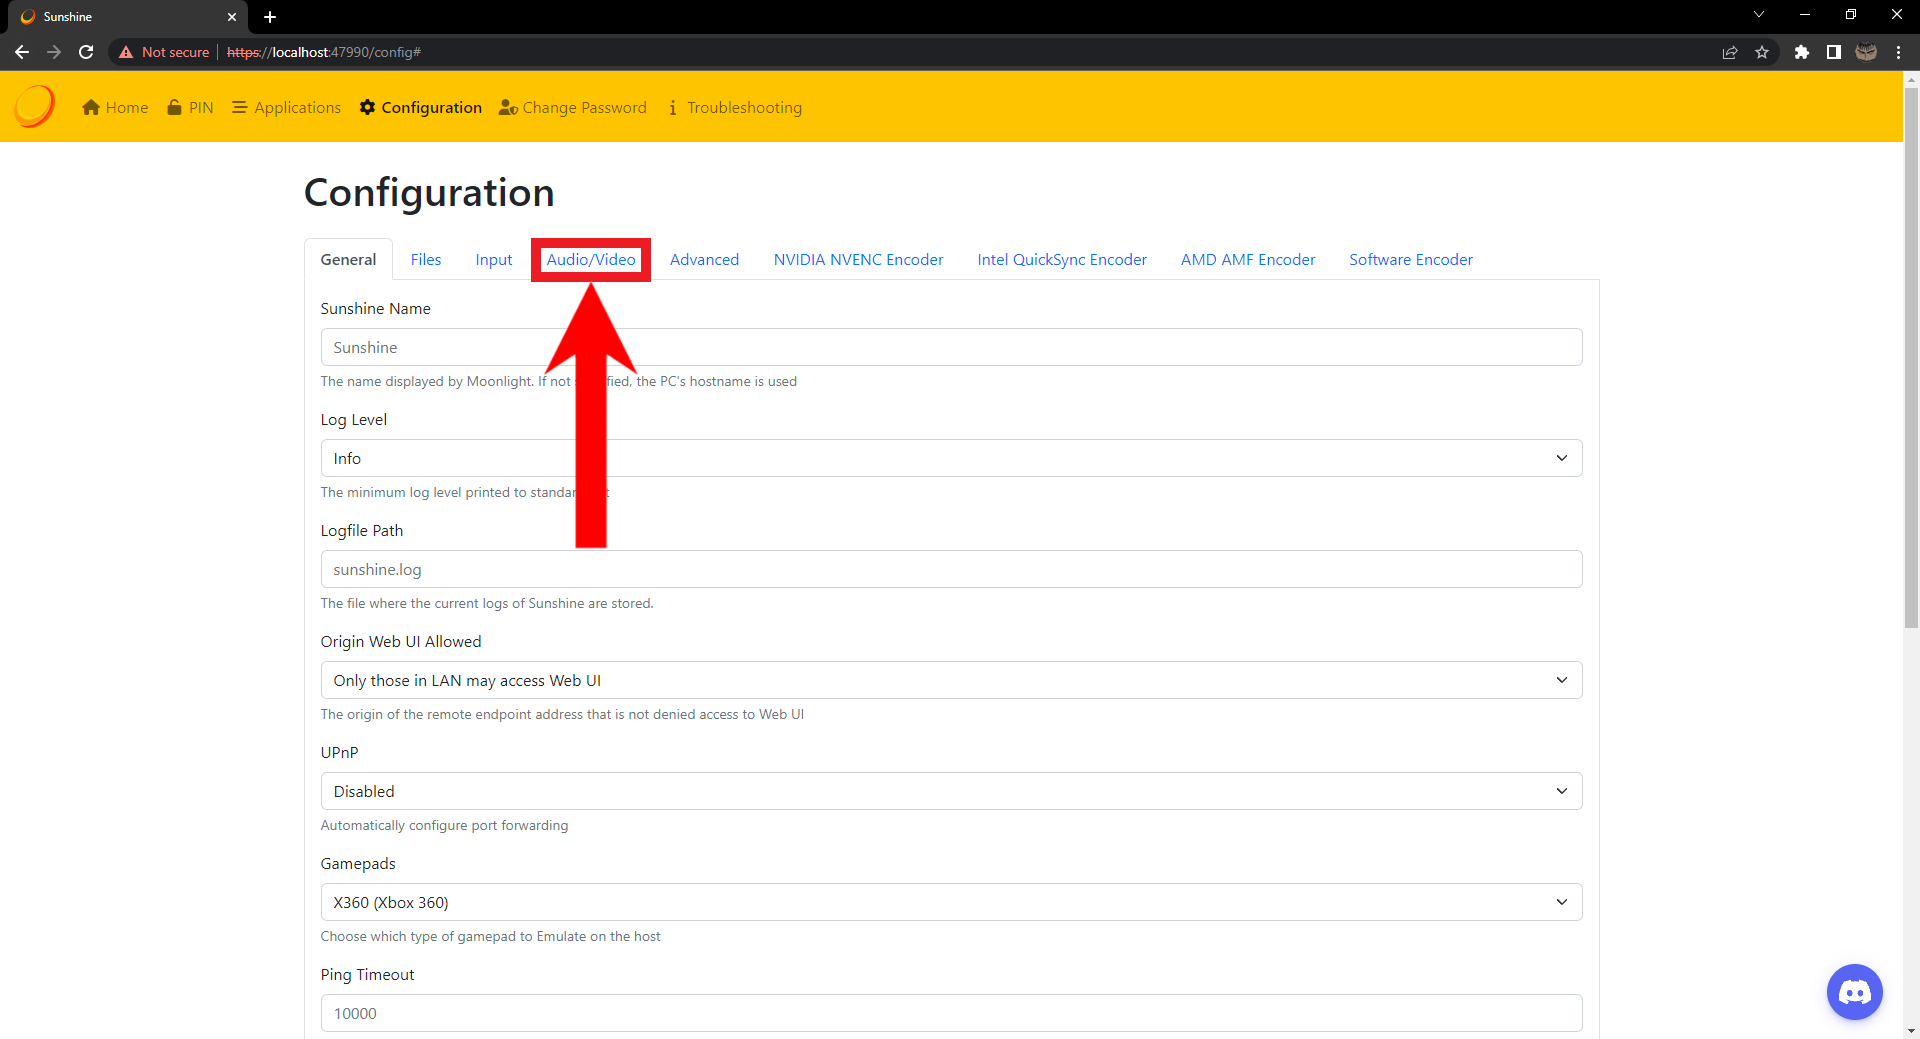
Task: Close the Sunshine browser tab
Action: click(x=232, y=17)
